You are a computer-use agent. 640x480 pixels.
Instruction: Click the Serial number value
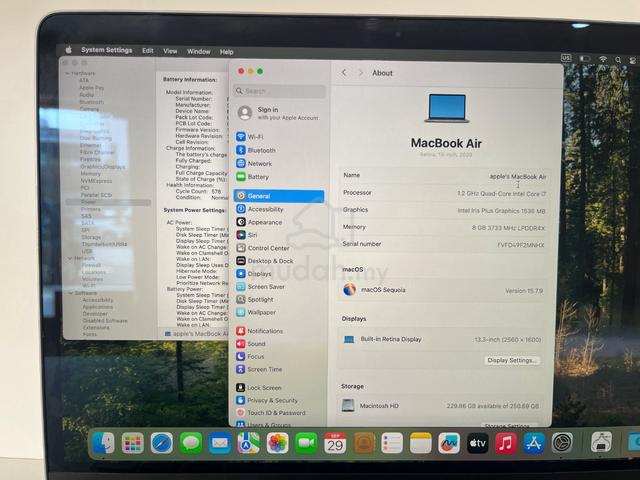[x=520, y=245]
